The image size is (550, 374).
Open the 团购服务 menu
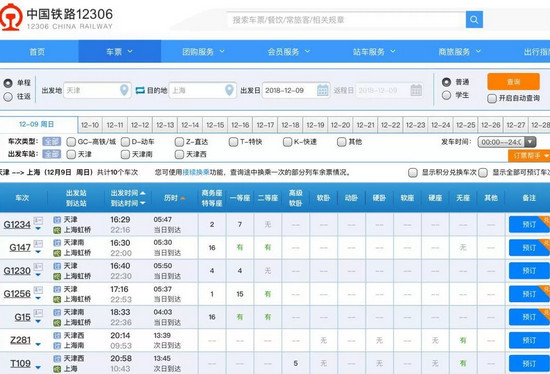tap(203, 52)
